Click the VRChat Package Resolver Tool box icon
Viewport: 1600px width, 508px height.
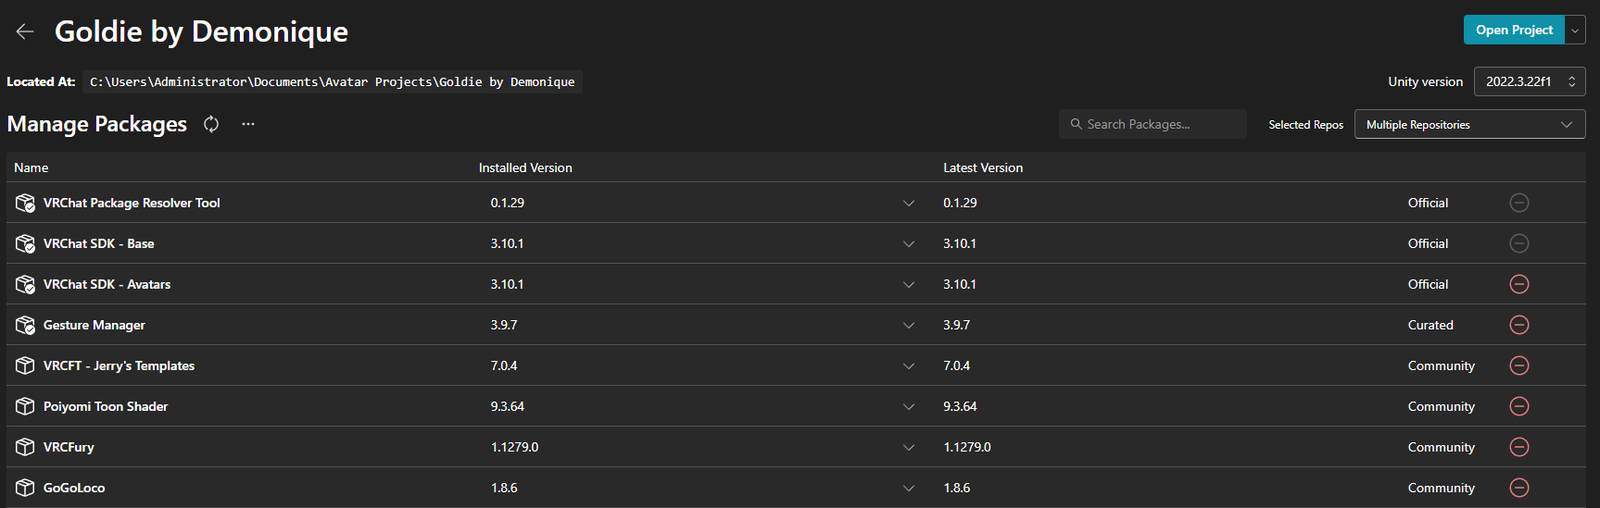tap(25, 203)
